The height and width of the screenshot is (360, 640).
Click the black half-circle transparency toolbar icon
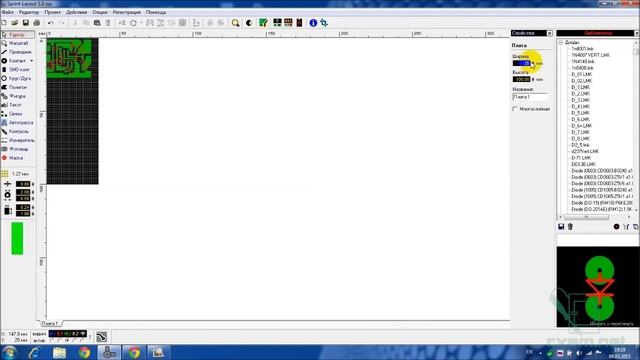pos(249,23)
